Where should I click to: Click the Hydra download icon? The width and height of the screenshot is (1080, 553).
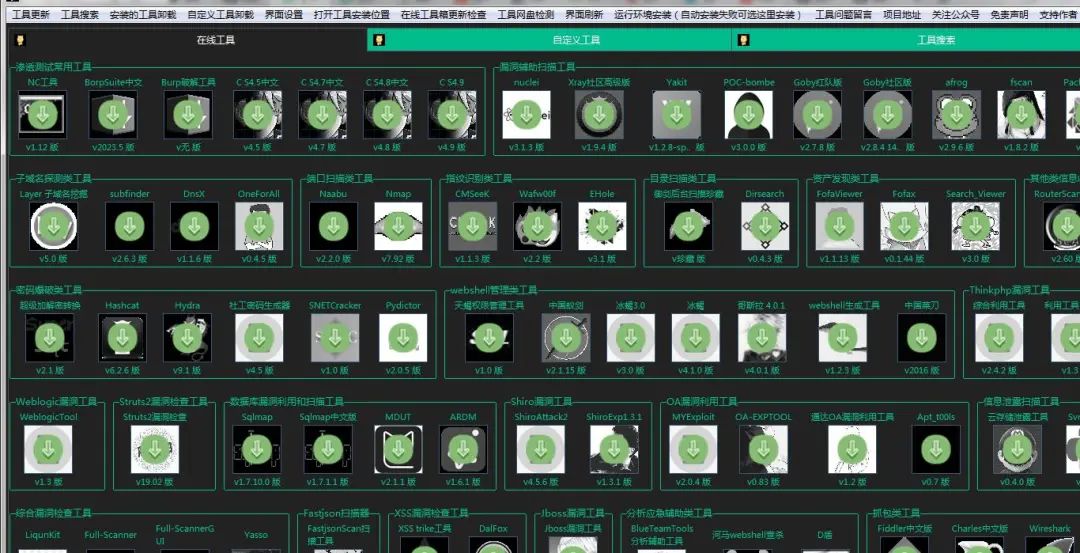187,337
